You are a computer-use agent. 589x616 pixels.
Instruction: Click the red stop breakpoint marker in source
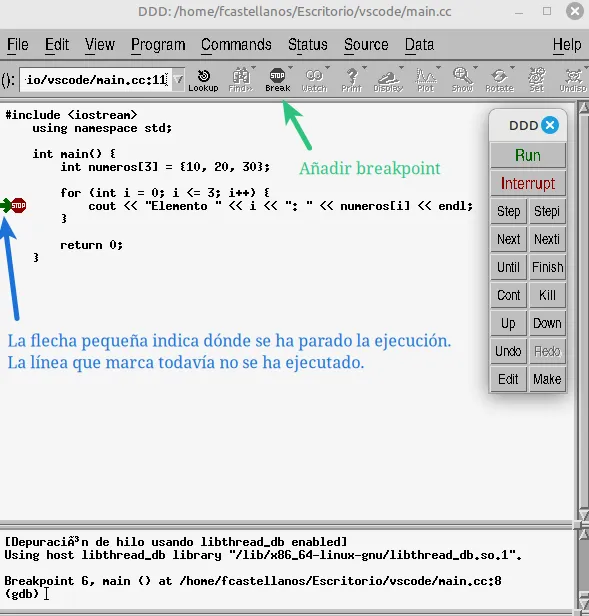[18, 205]
